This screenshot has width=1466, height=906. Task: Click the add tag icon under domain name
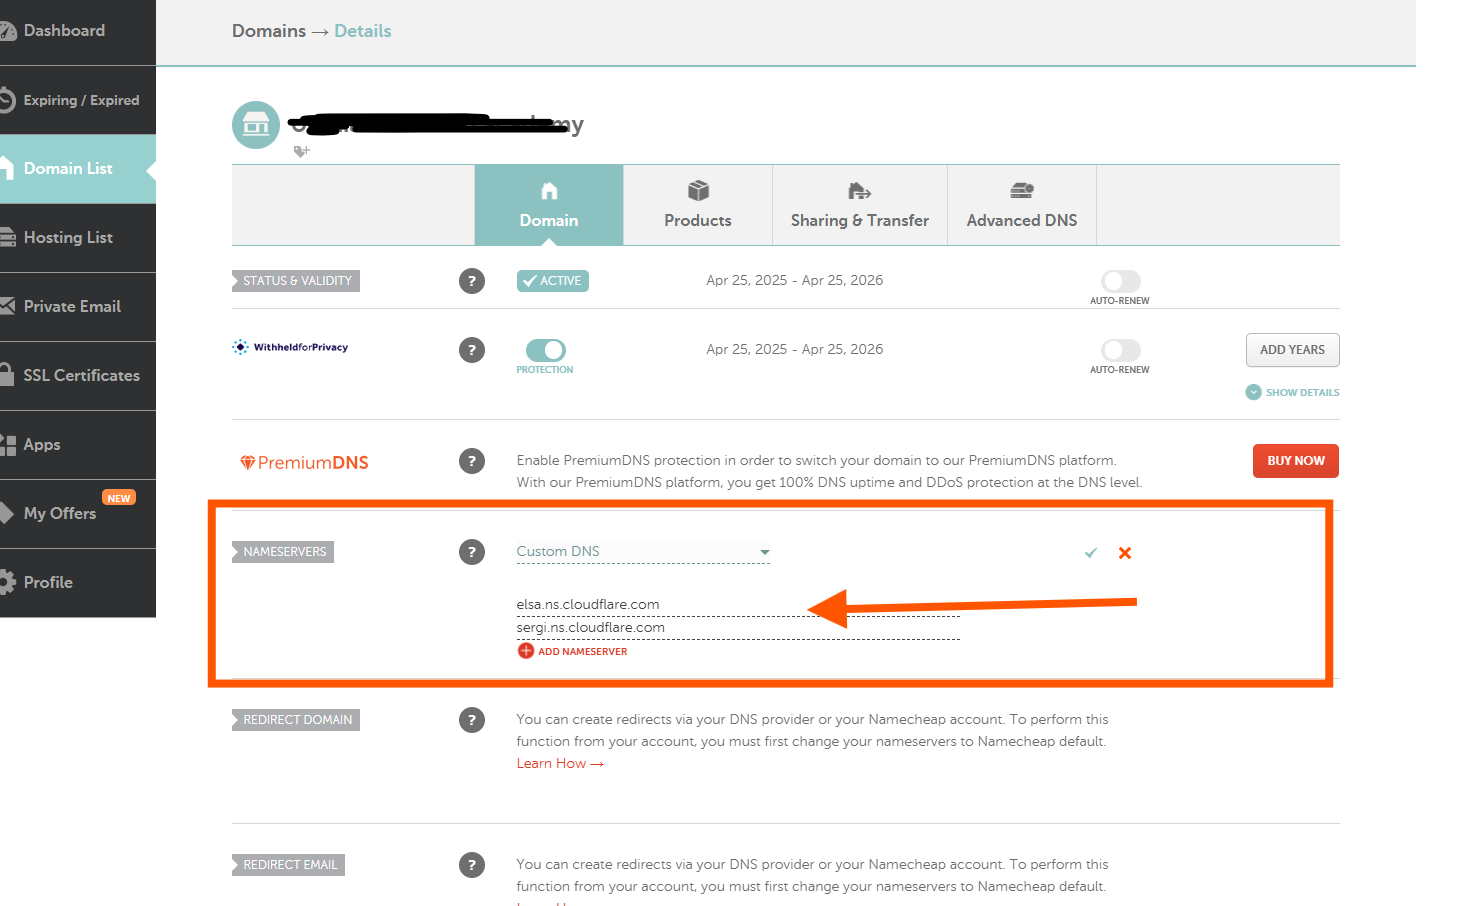pos(301,152)
